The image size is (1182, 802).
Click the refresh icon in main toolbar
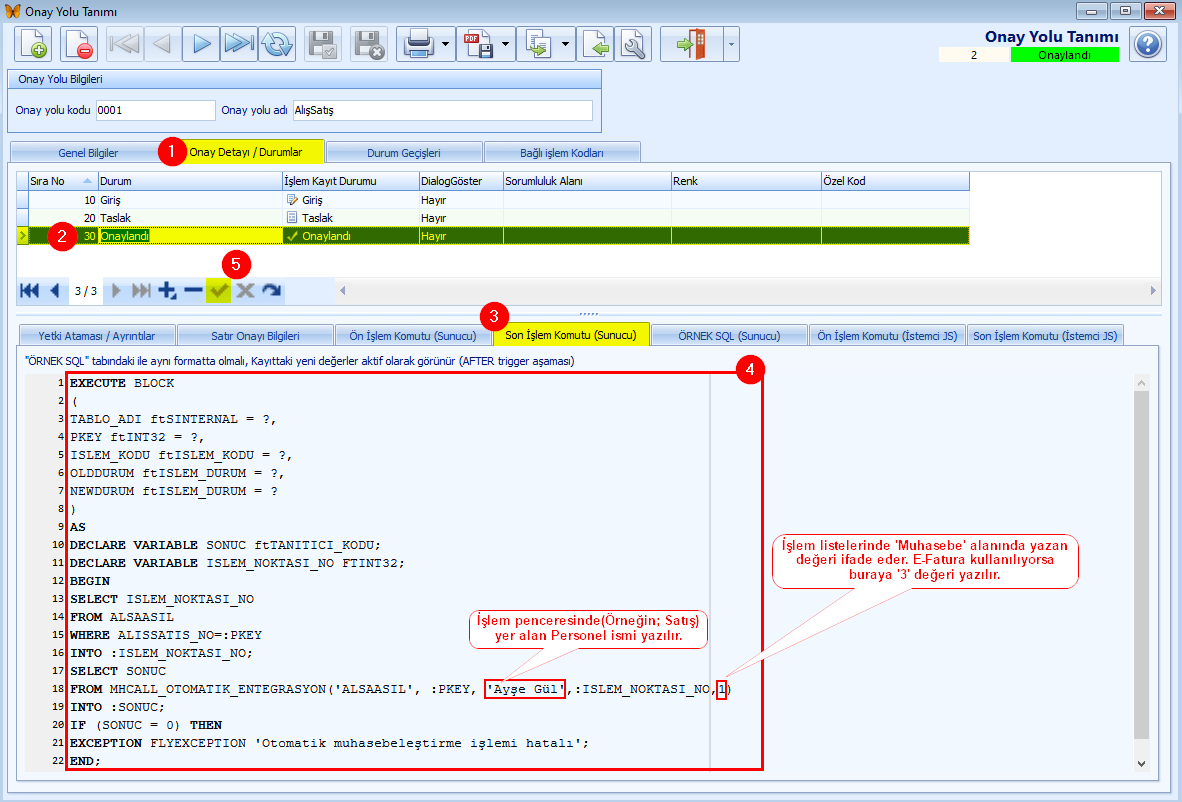[277, 44]
